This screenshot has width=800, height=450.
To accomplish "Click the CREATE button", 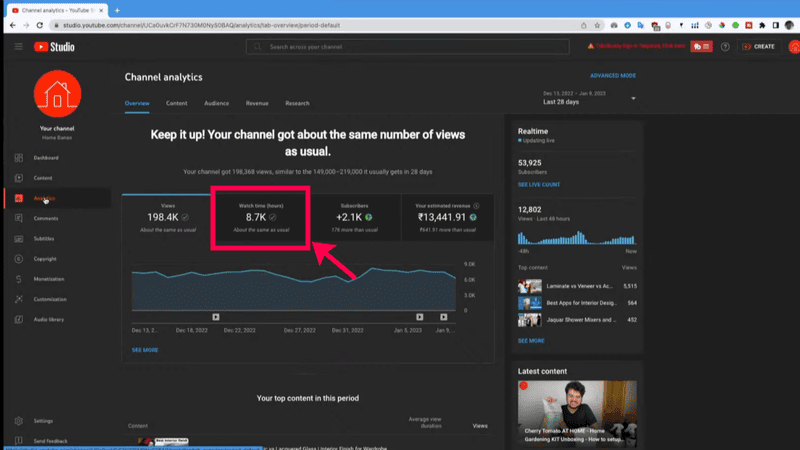I will point(758,46).
